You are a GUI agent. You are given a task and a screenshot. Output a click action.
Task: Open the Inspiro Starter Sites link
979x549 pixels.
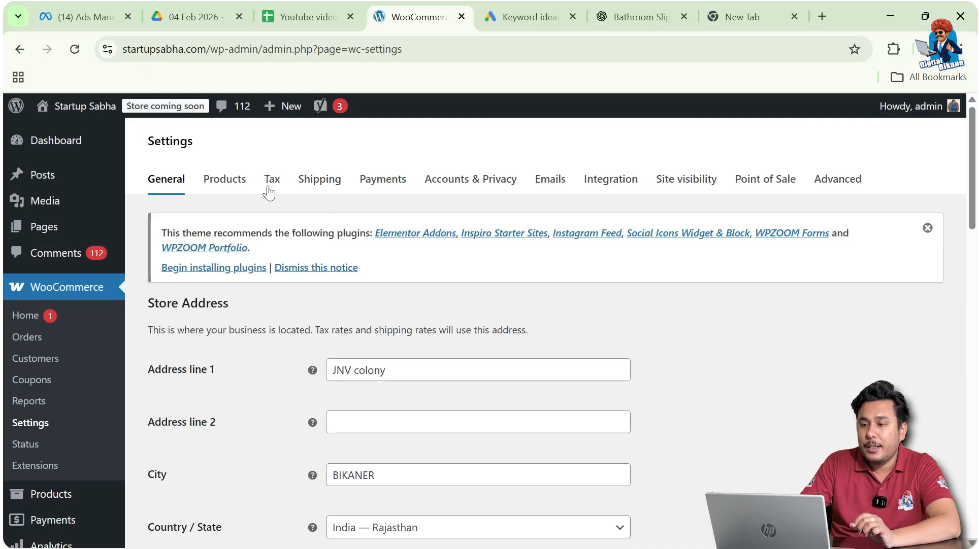pyautogui.click(x=504, y=233)
